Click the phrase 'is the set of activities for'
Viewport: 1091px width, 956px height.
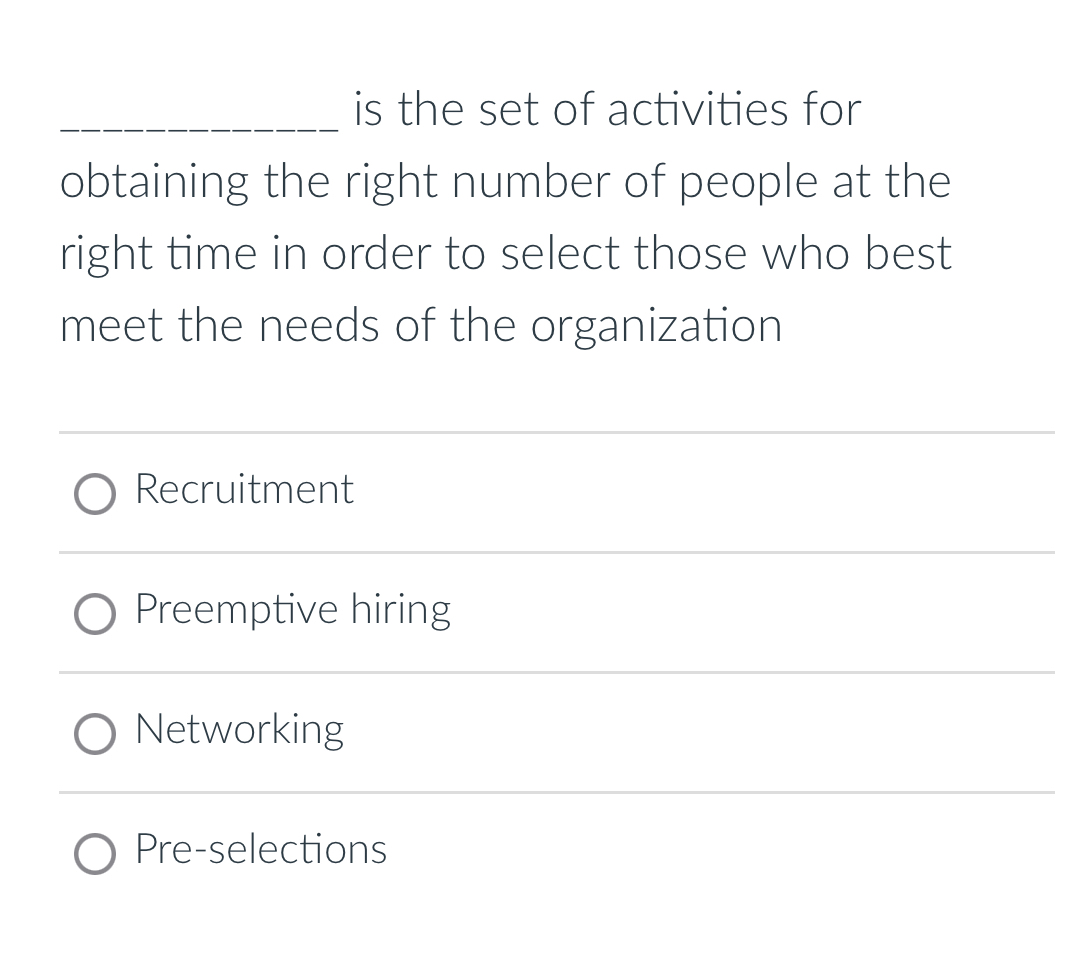click(607, 109)
